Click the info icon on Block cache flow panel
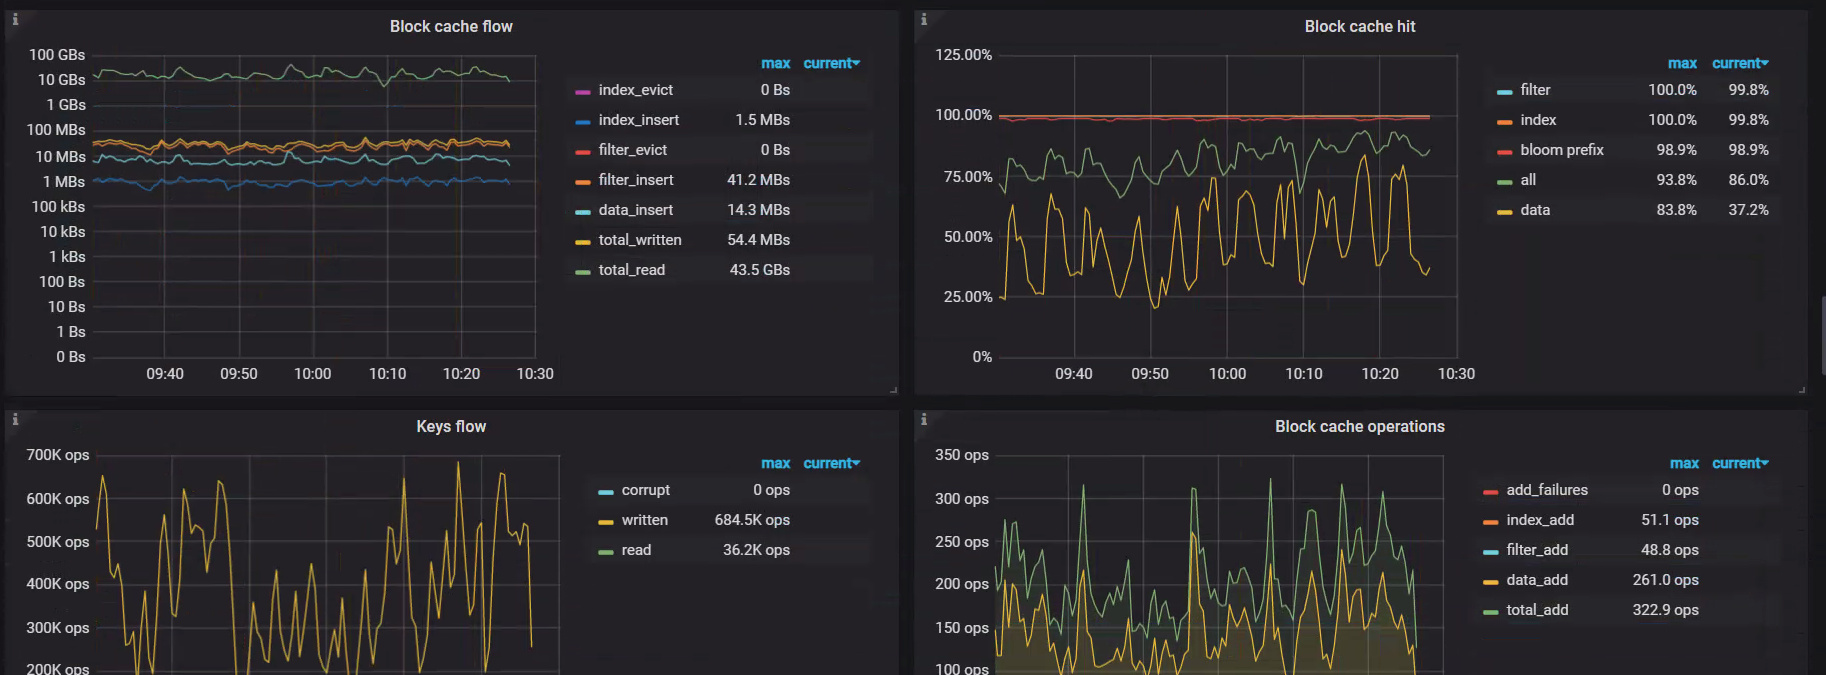The image size is (1826, 675). [x=15, y=19]
